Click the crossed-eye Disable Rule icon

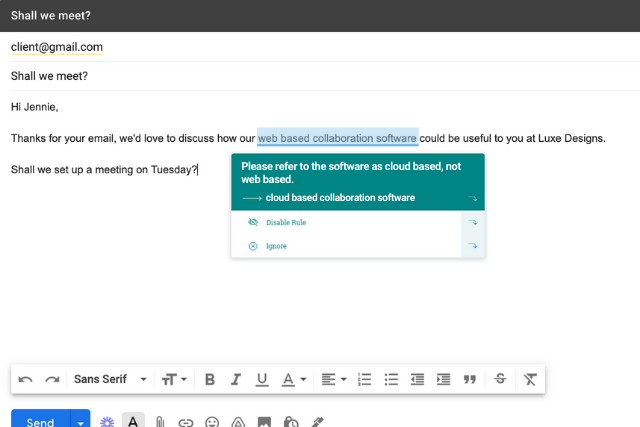coord(253,222)
